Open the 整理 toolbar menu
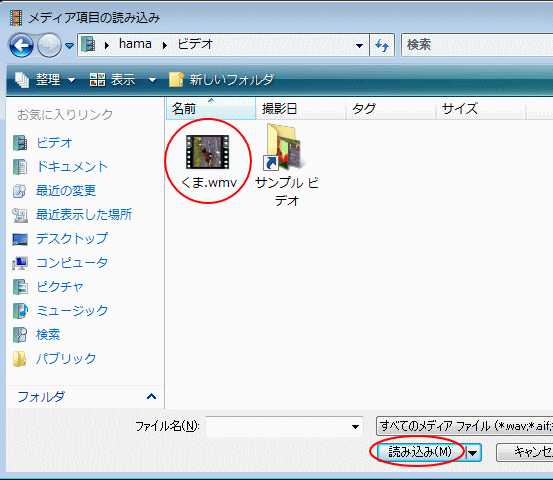This screenshot has width=553, height=480. tap(45, 80)
